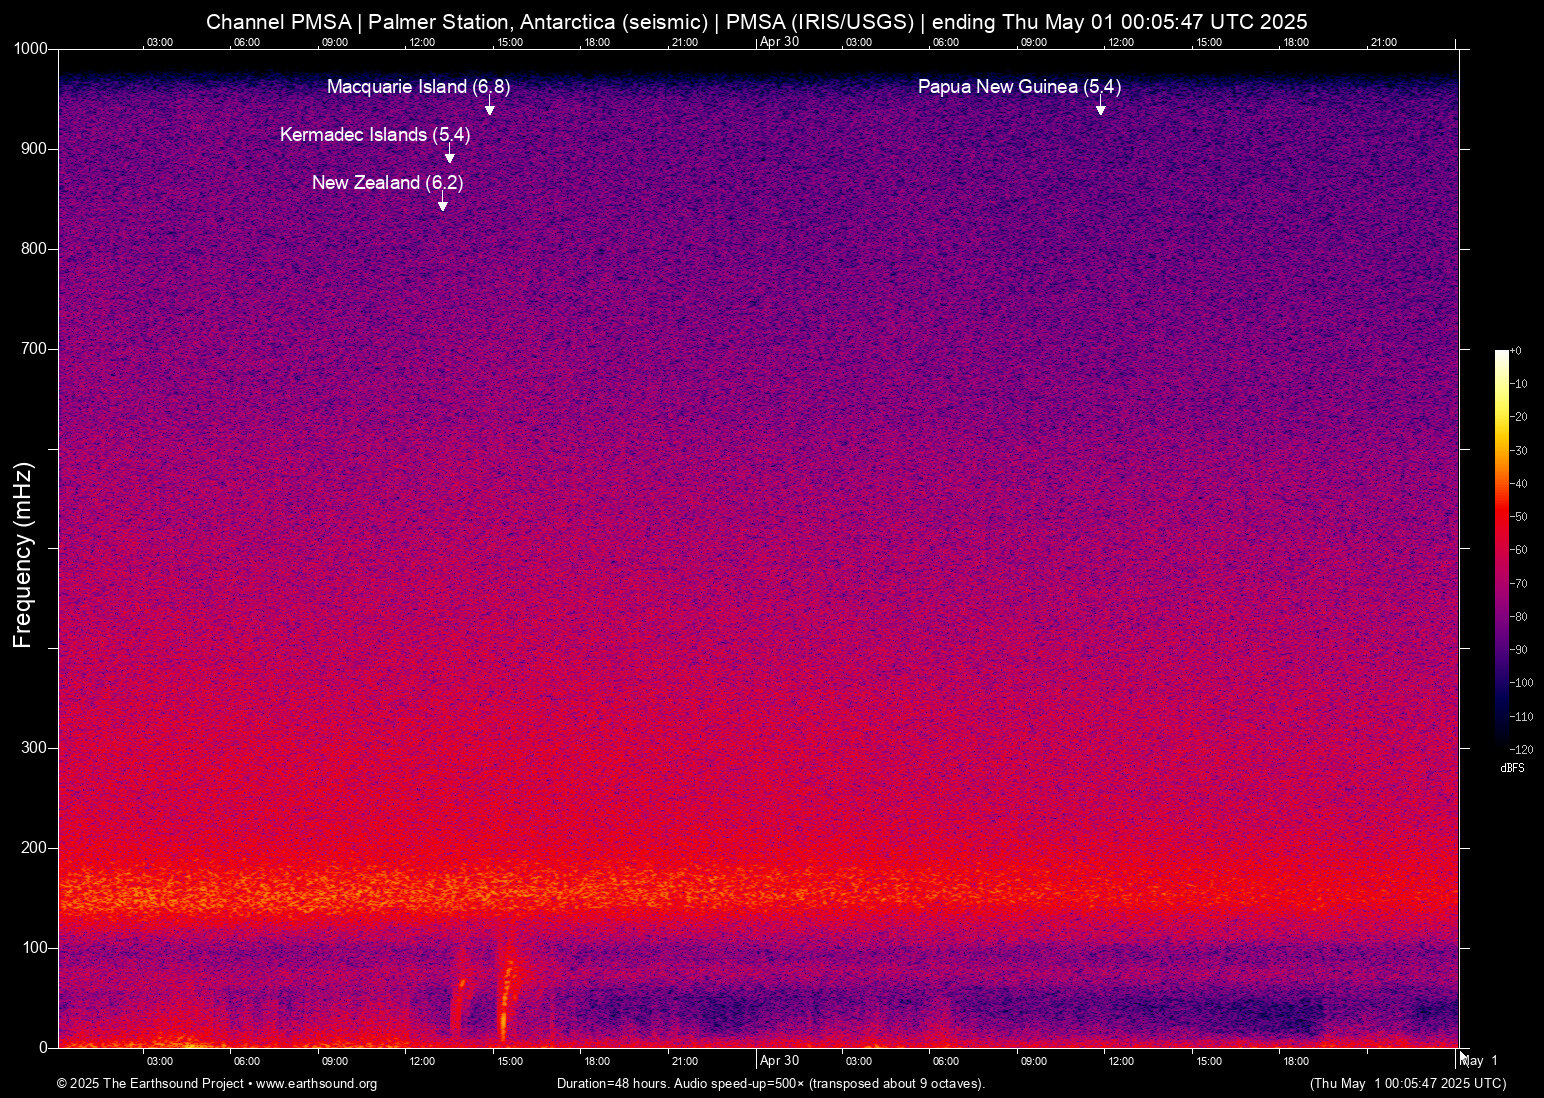Image resolution: width=1544 pixels, height=1098 pixels.
Task: Click the -110 value on the color scale
Action: coord(1522,717)
